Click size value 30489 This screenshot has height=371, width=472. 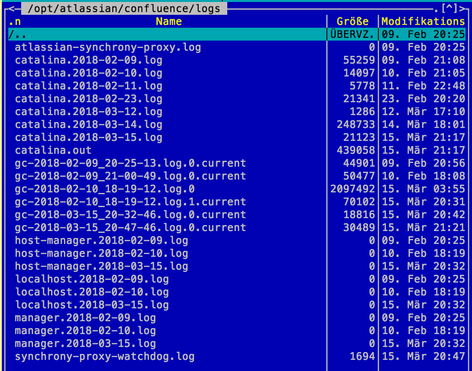click(x=359, y=228)
